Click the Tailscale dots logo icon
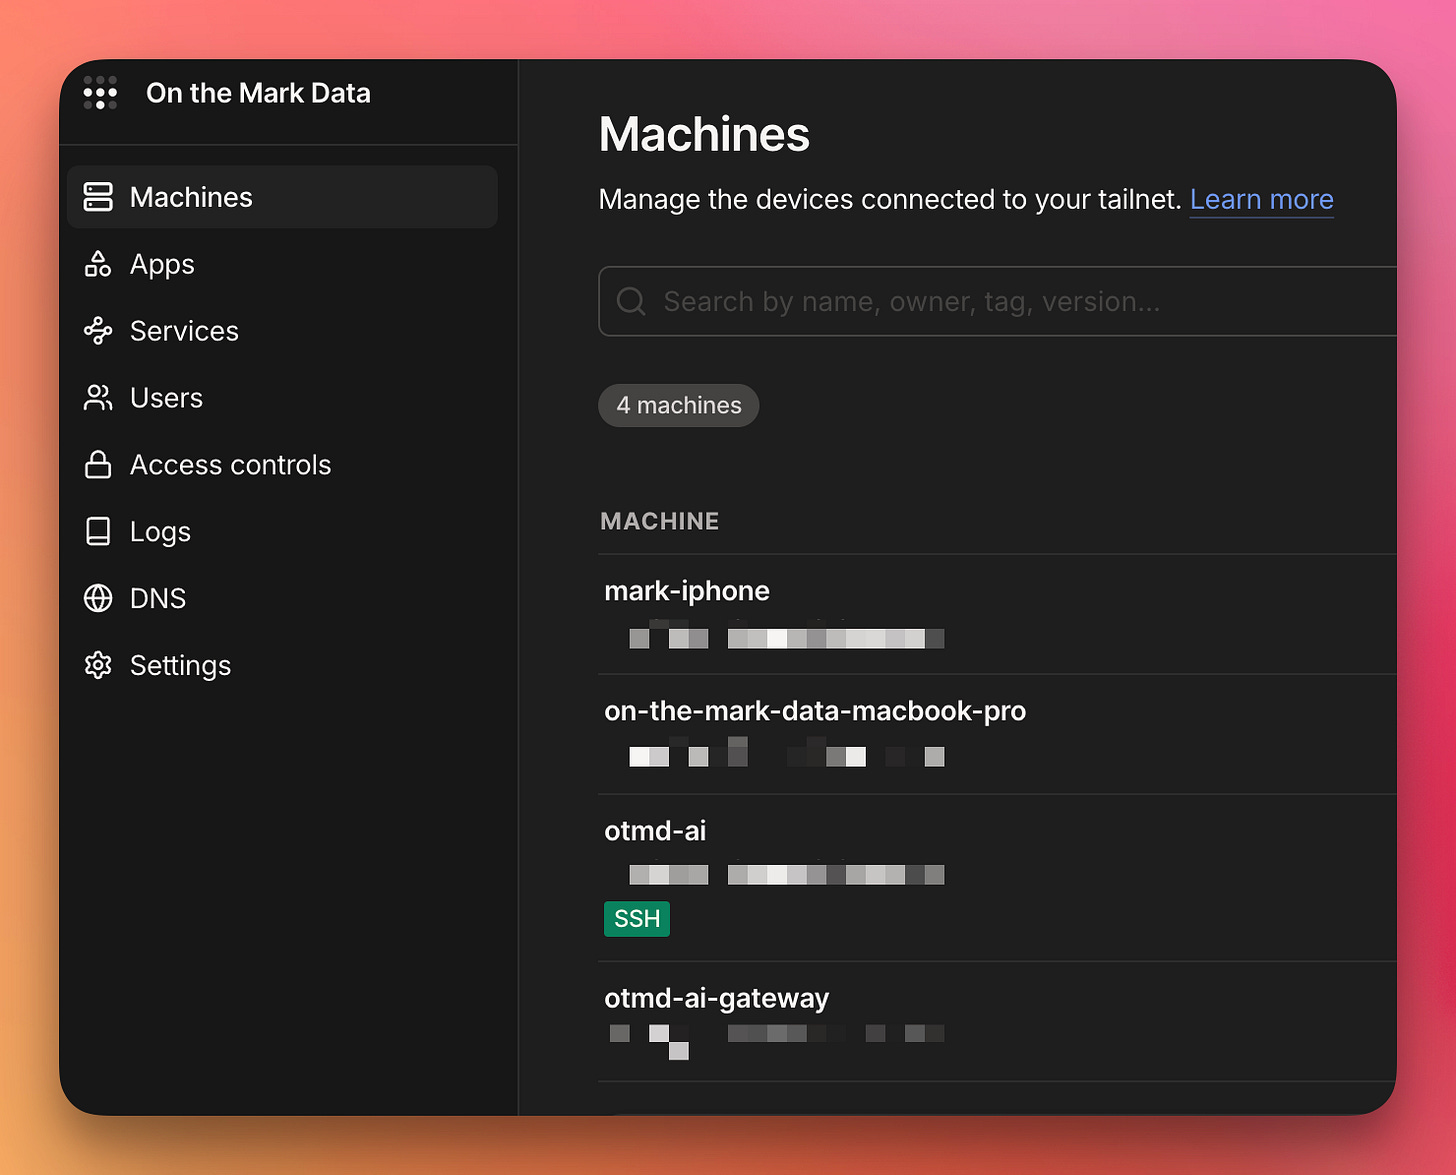Image resolution: width=1456 pixels, height=1175 pixels. click(x=100, y=93)
